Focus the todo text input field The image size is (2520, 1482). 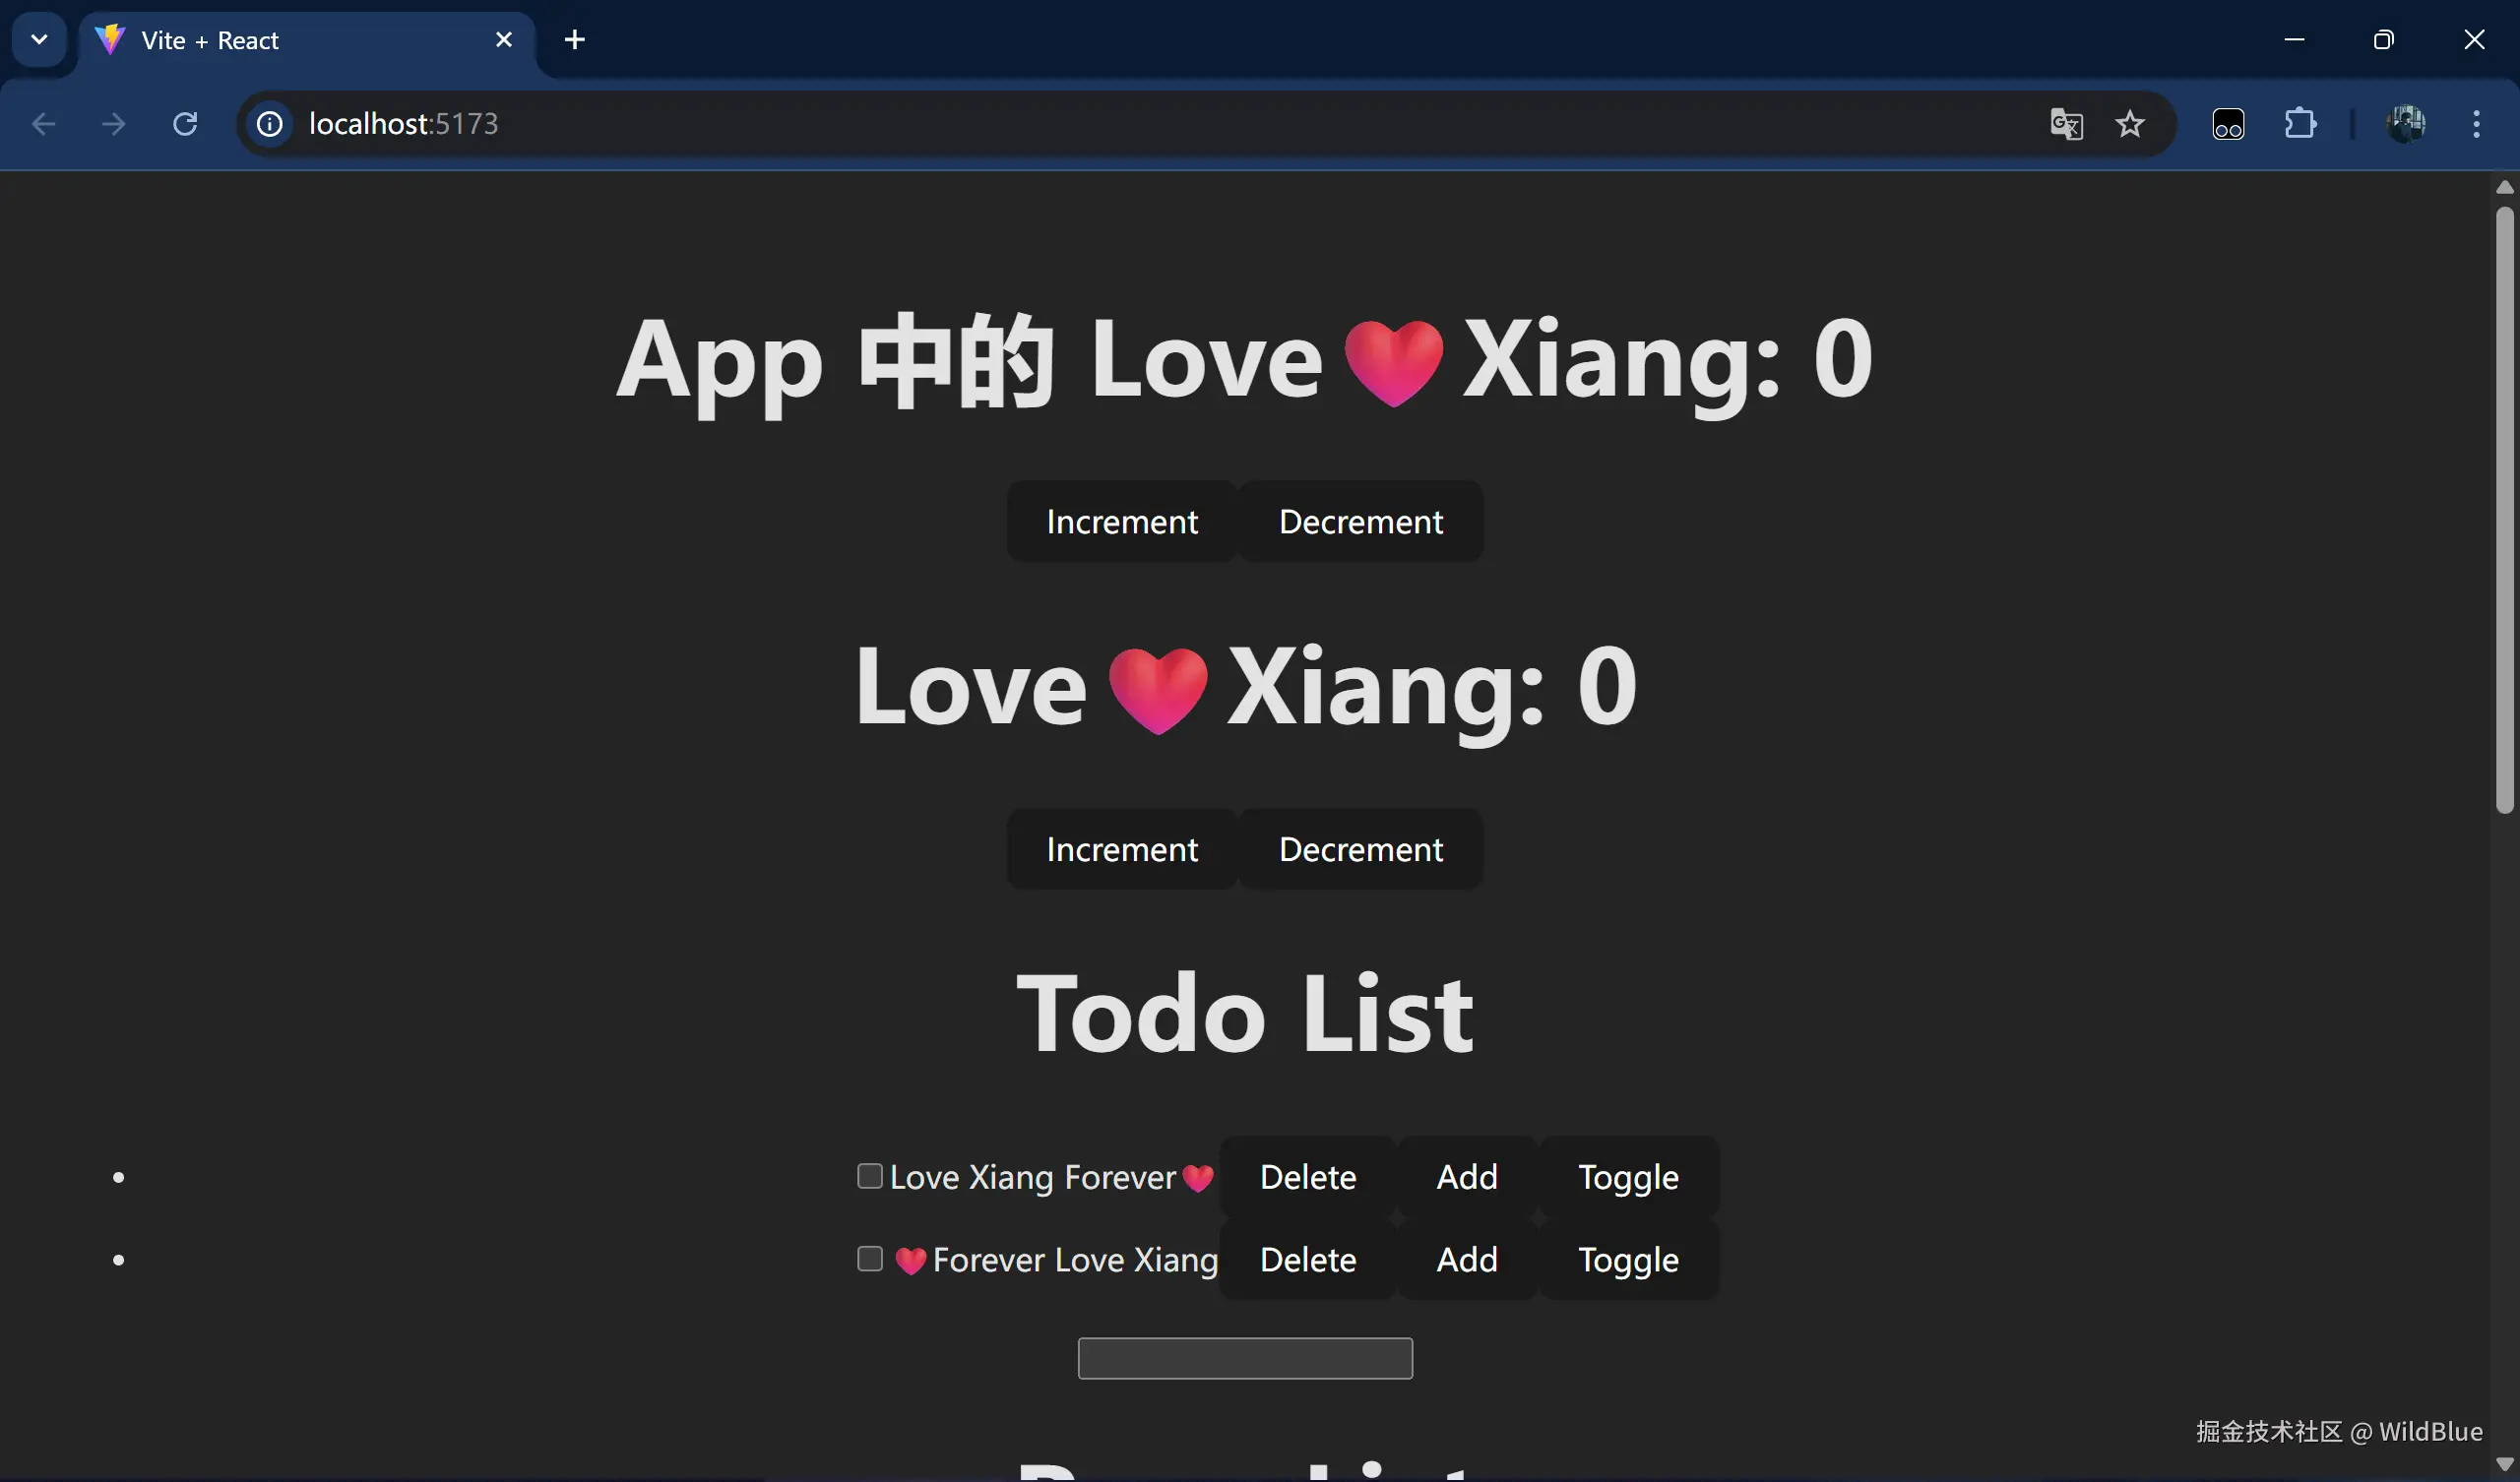(x=1245, y=1358)
